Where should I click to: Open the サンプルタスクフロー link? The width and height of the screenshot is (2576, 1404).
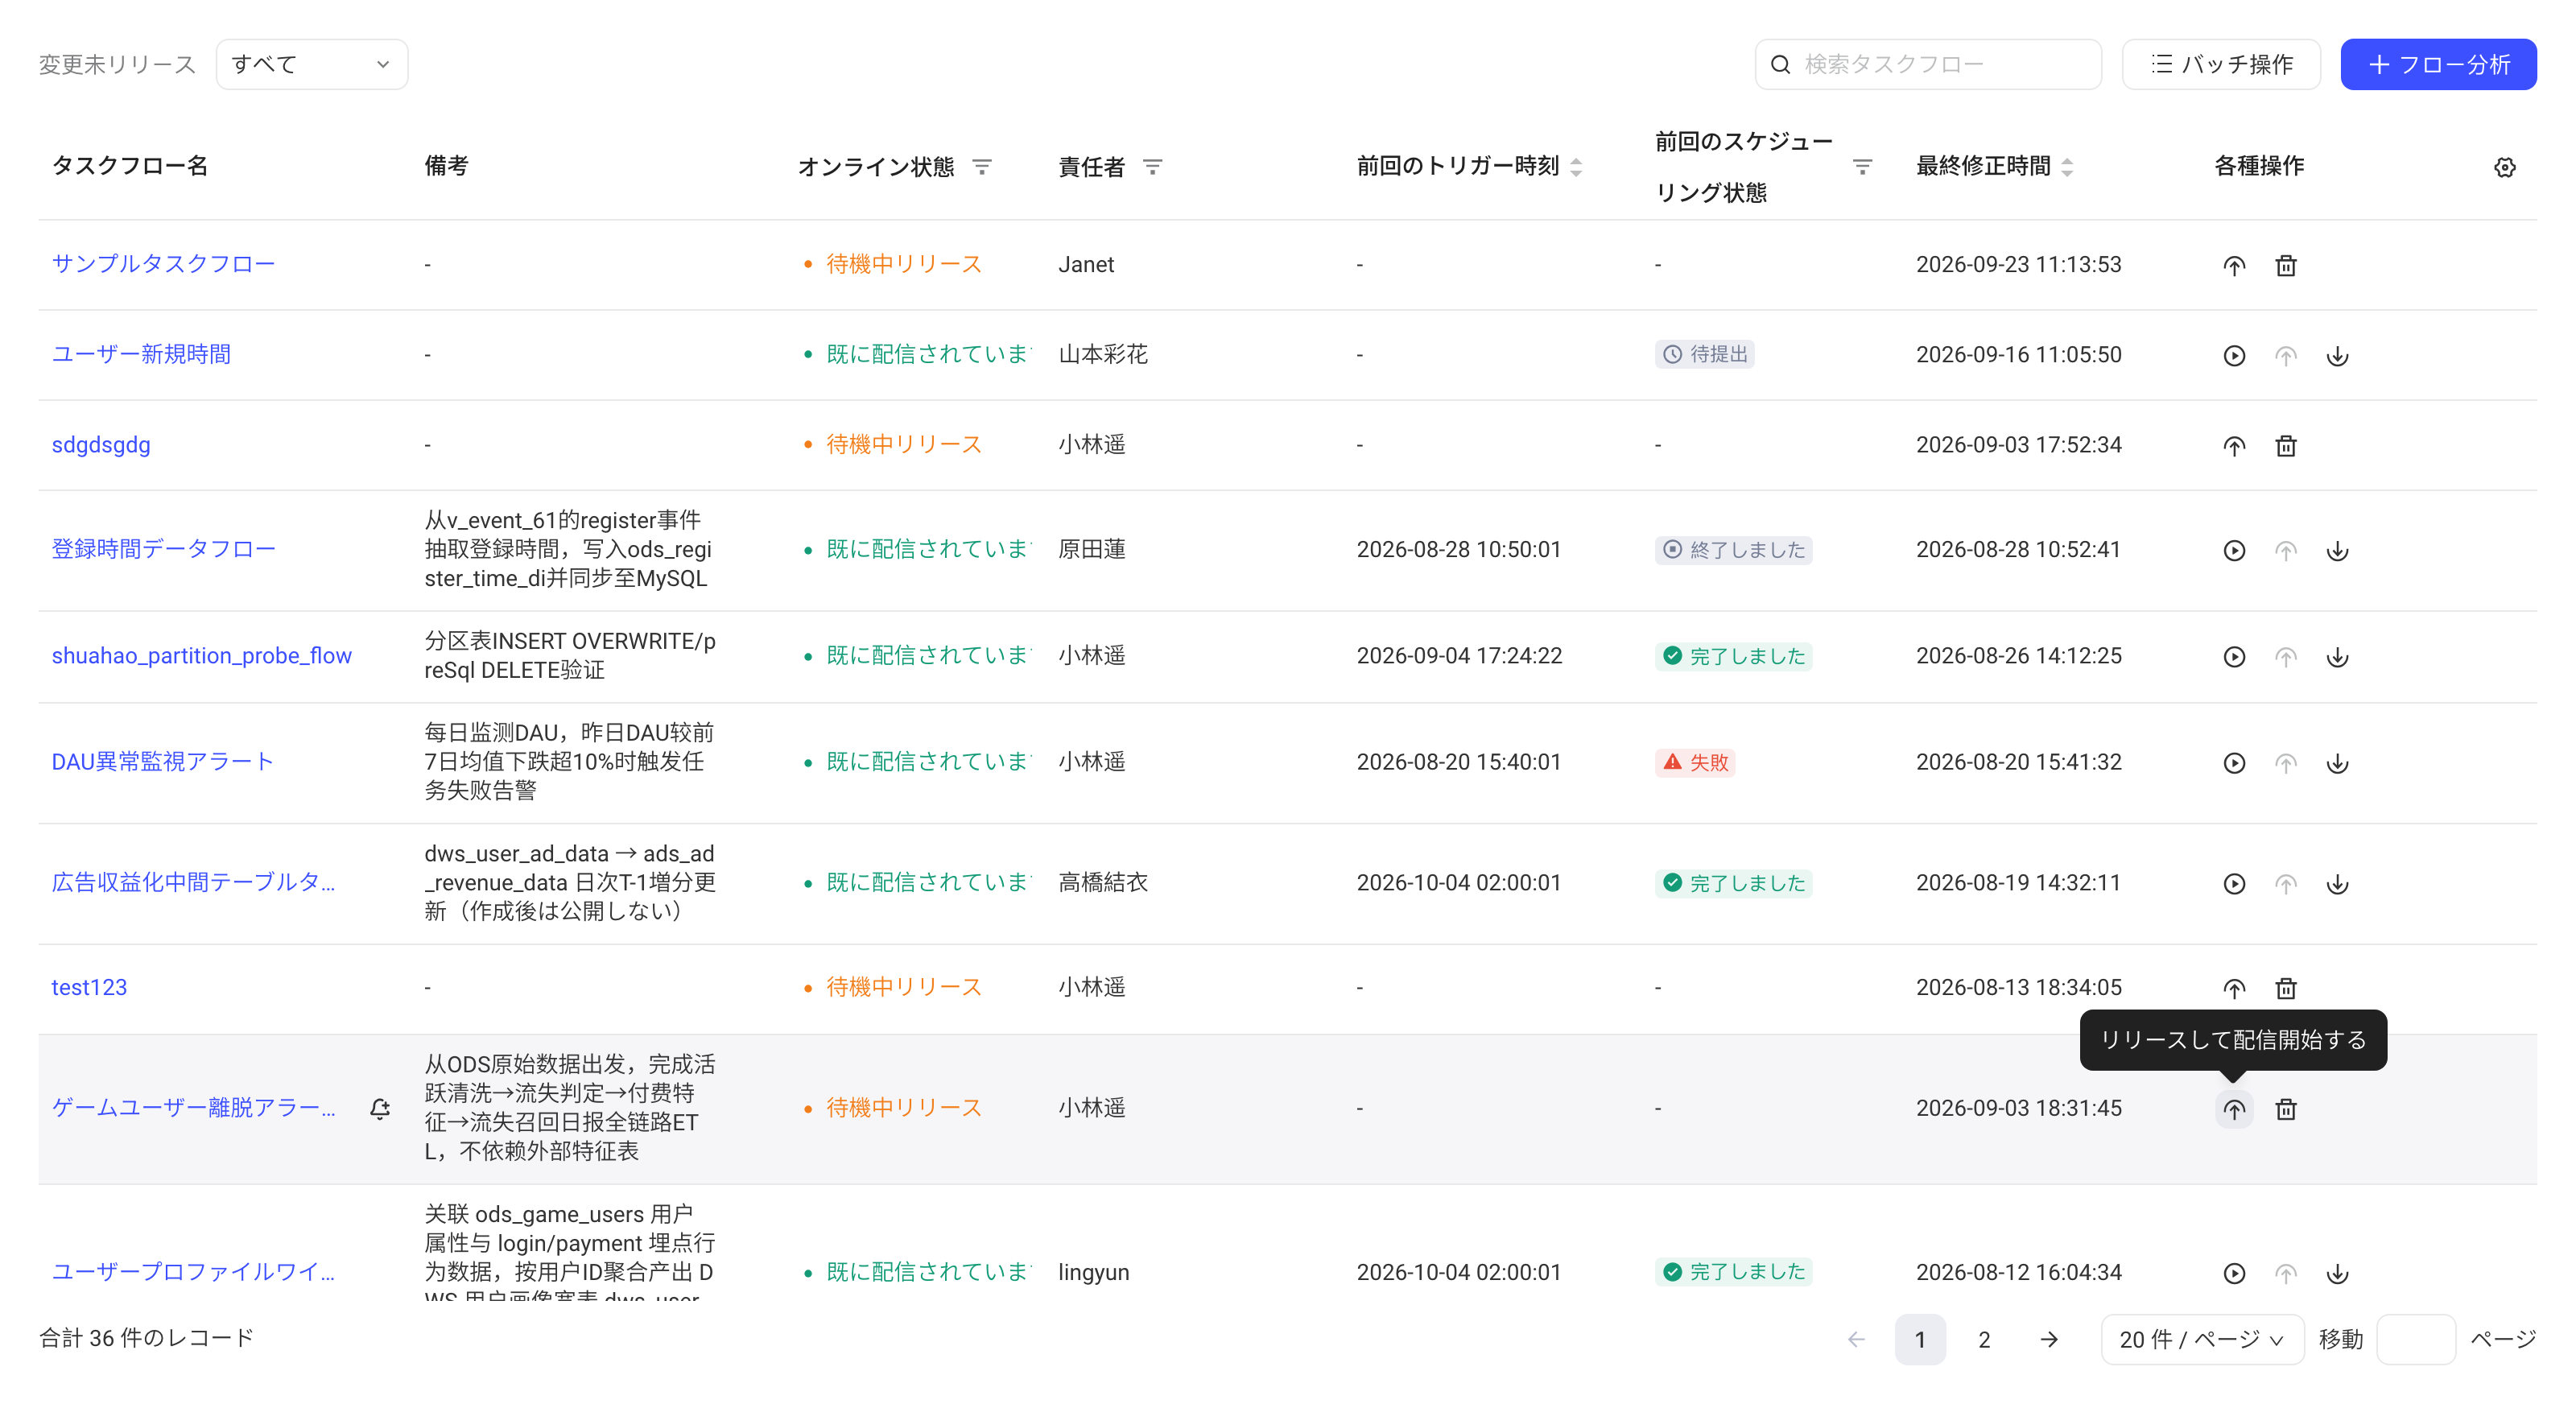(163, 264)
